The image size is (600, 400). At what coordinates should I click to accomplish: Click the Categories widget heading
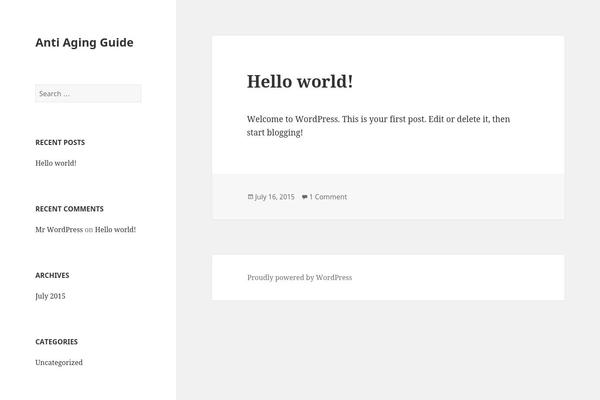tap(56, 342)
